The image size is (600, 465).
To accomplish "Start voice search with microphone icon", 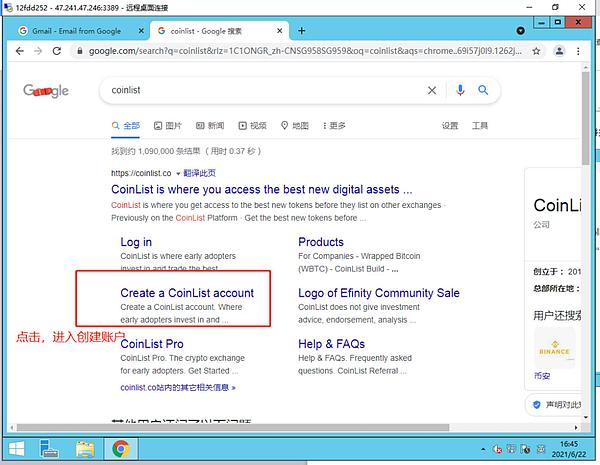I will (x=460, y=90).
